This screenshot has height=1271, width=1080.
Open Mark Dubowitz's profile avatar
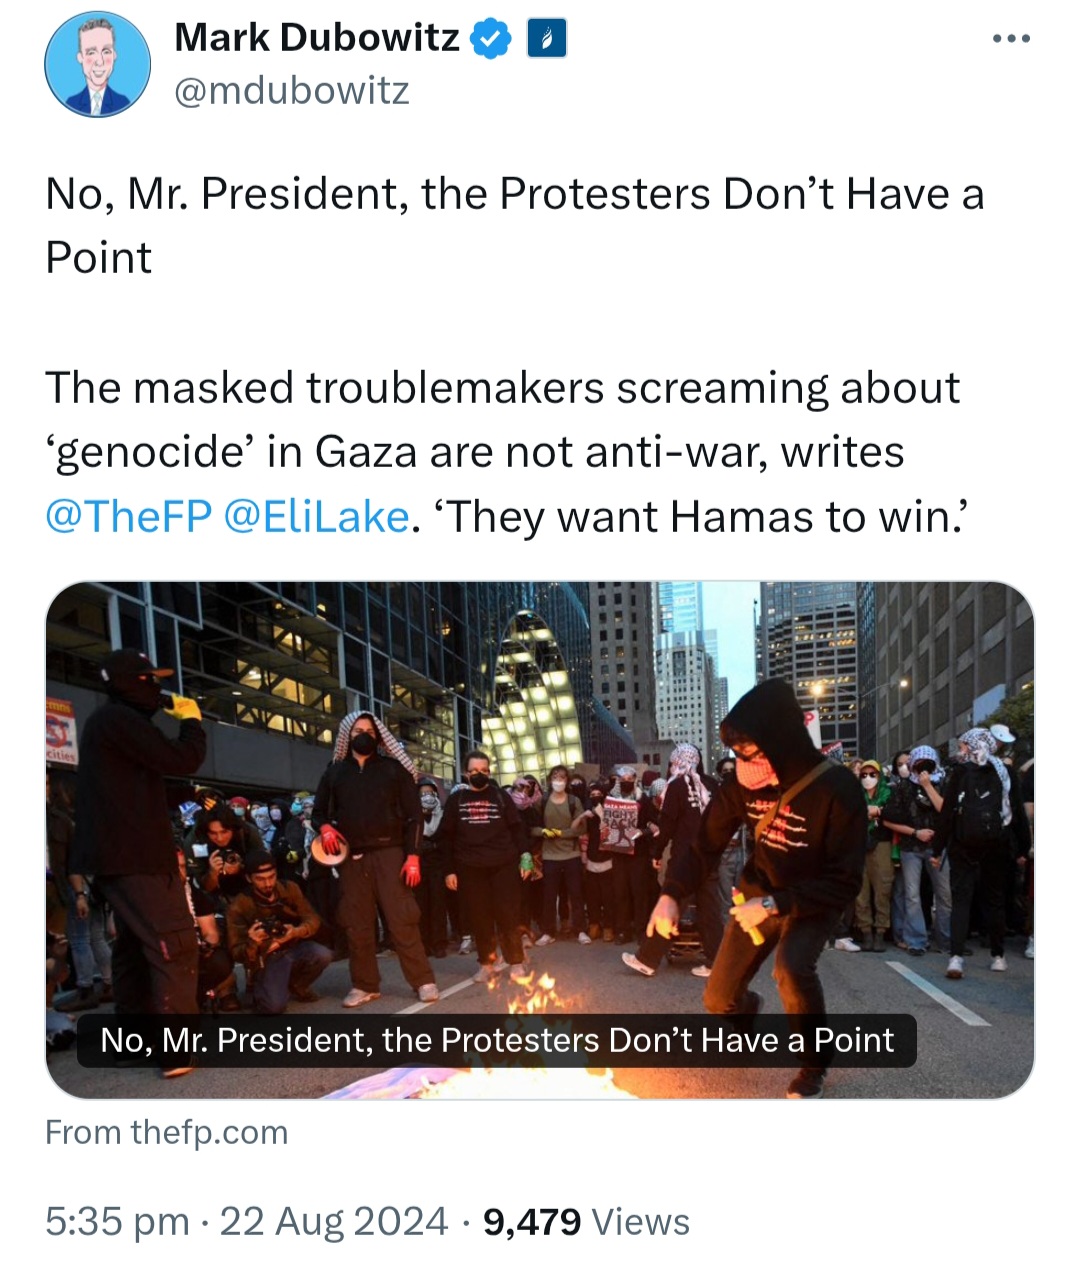[97, 65]
